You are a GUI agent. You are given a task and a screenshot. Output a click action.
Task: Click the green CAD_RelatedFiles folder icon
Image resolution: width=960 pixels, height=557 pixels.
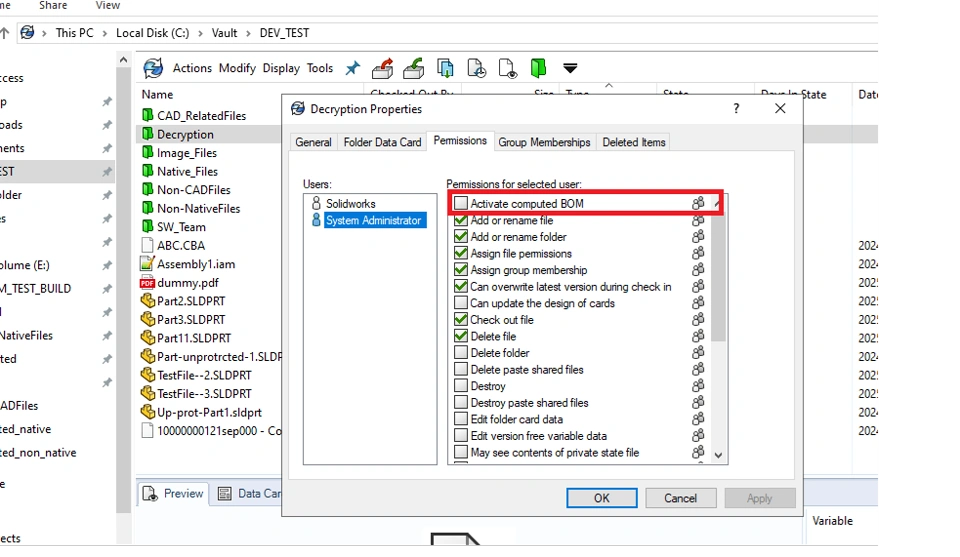[x=148, y=115]
